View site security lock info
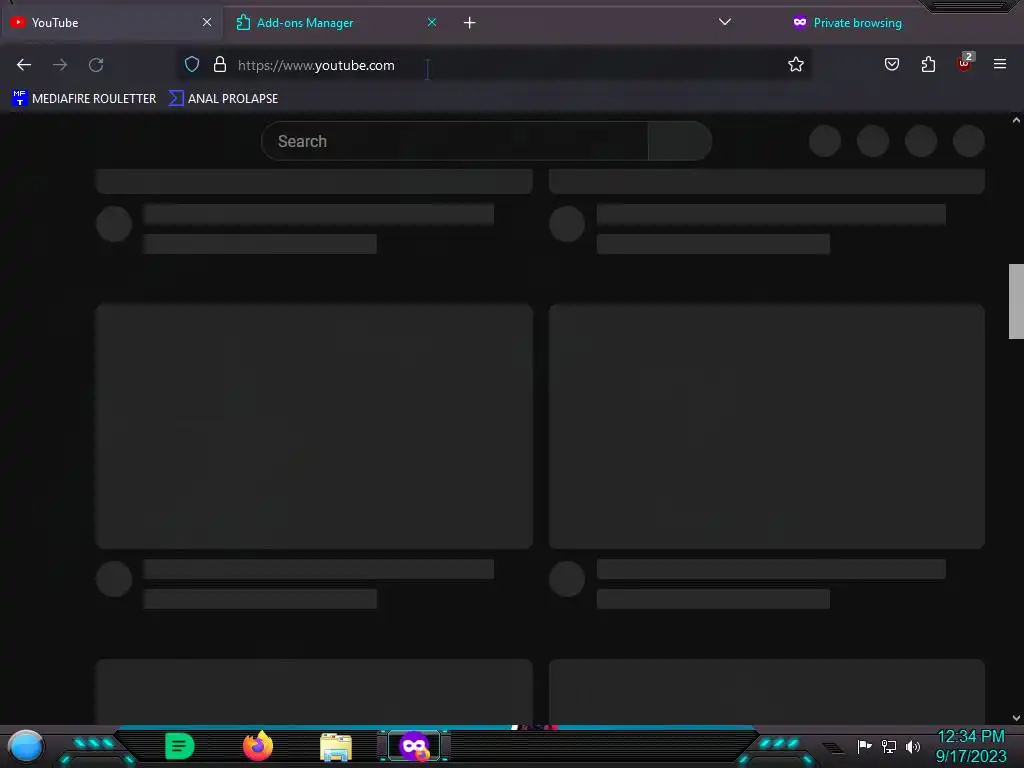The image size is (1024, 768). (x=220, y=64)
